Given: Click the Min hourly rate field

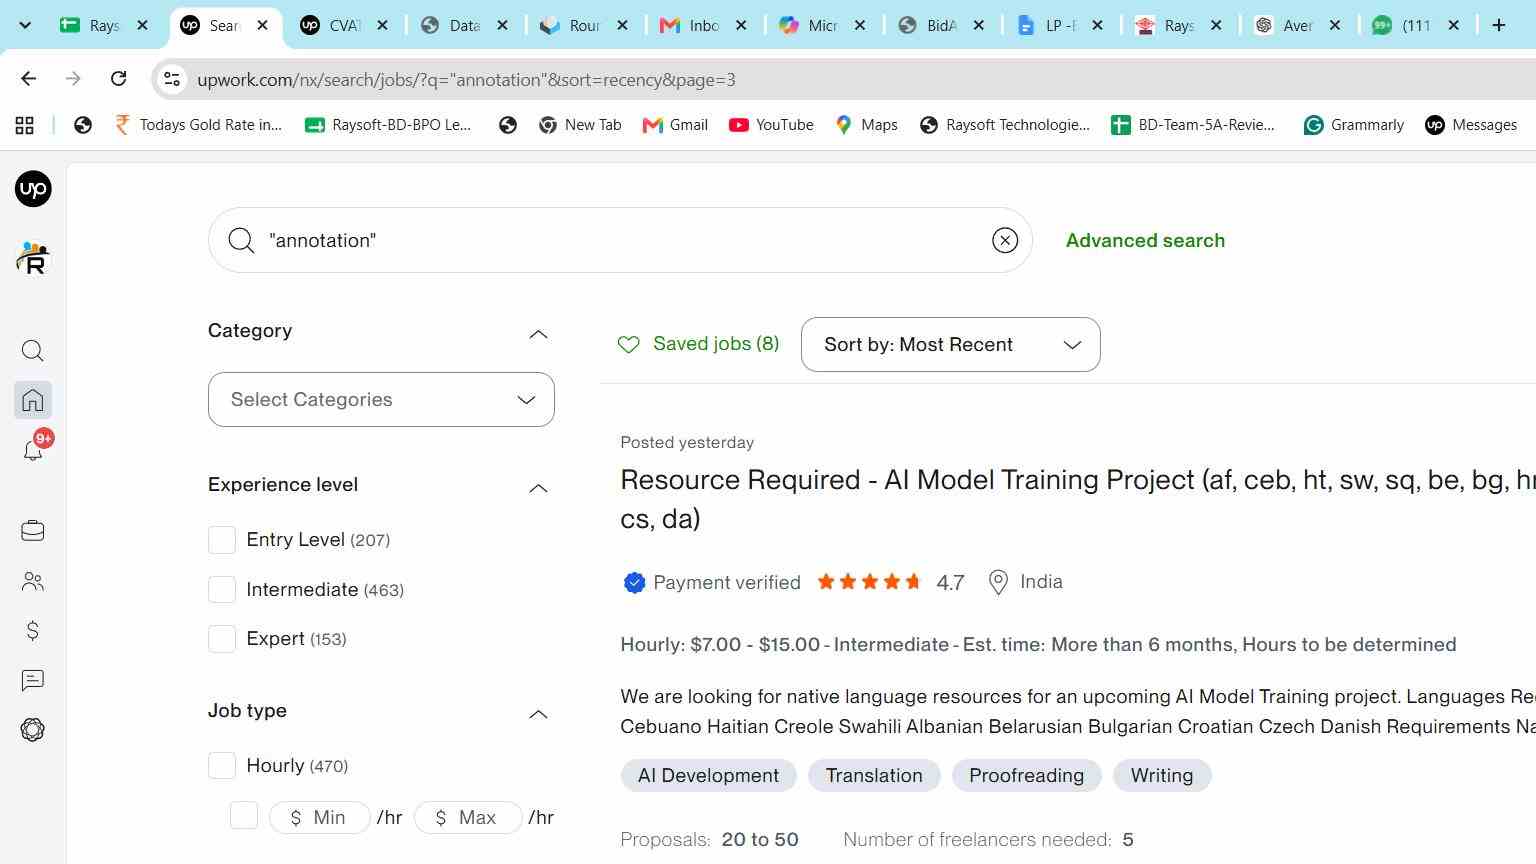Looking at the screenshot, I should click(319, 818).
